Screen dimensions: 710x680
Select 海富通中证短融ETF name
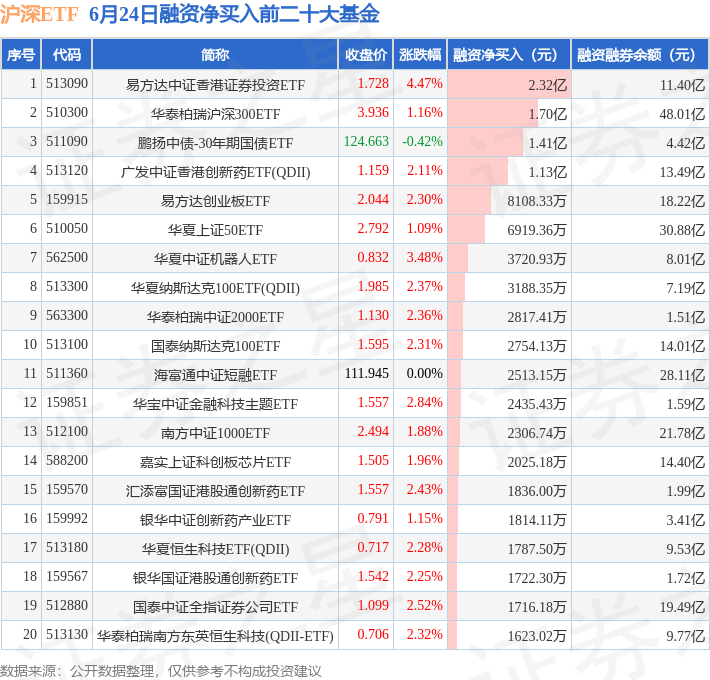(x=216, y=374)
